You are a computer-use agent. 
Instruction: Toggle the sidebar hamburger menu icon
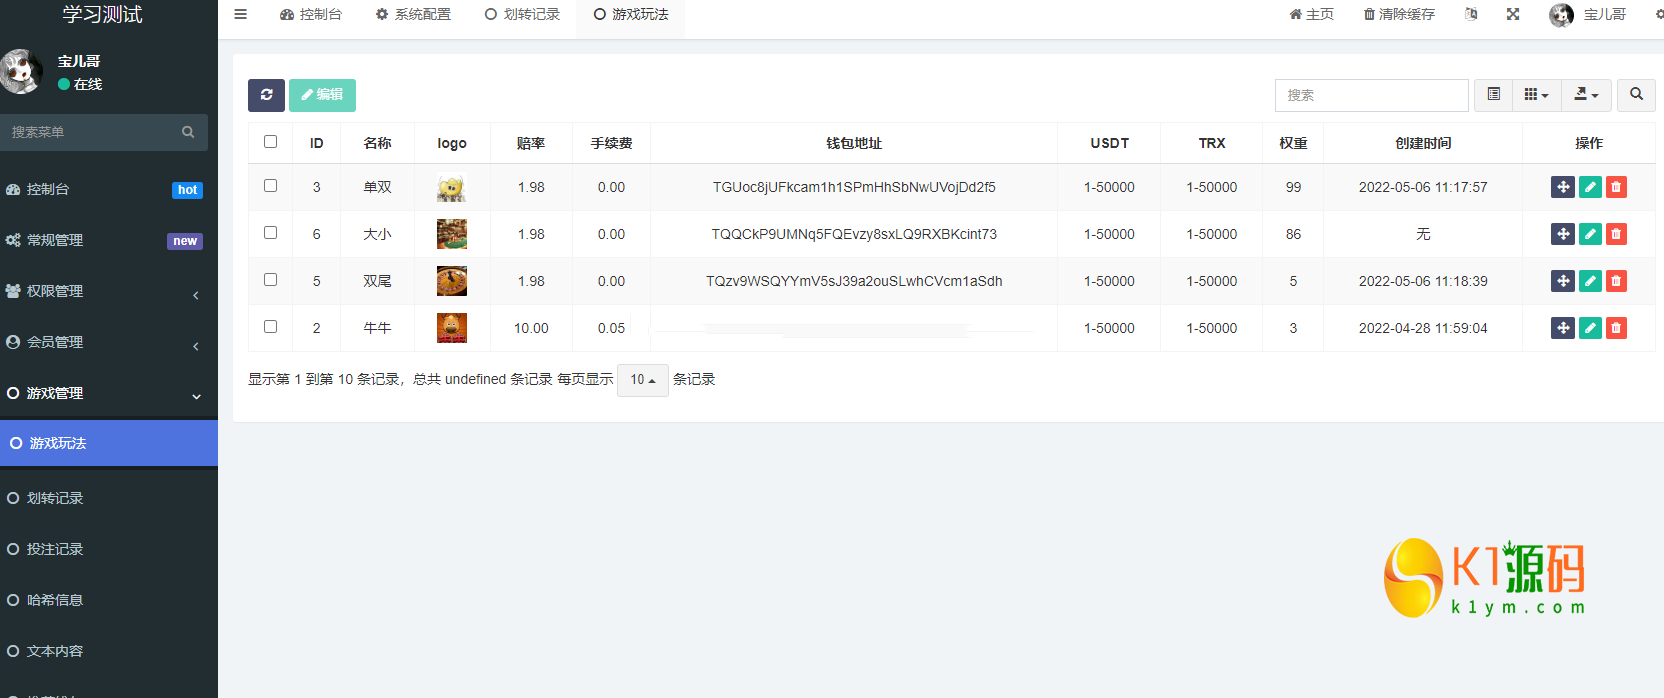point(240,14)
